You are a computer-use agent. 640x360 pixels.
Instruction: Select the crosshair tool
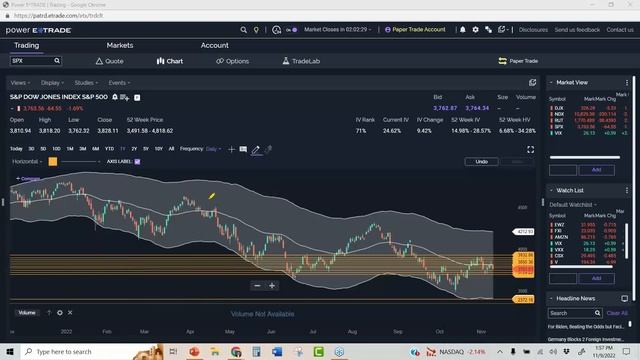click(231, 149)
